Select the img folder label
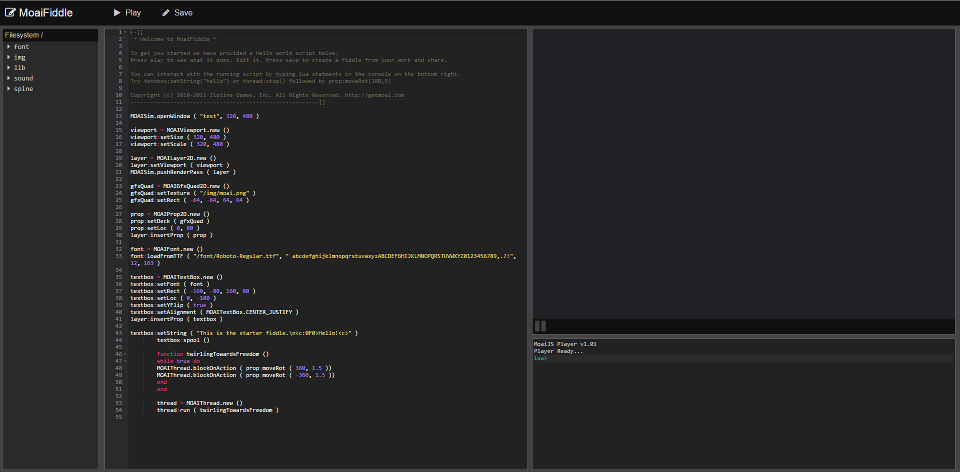 (20, 57)
